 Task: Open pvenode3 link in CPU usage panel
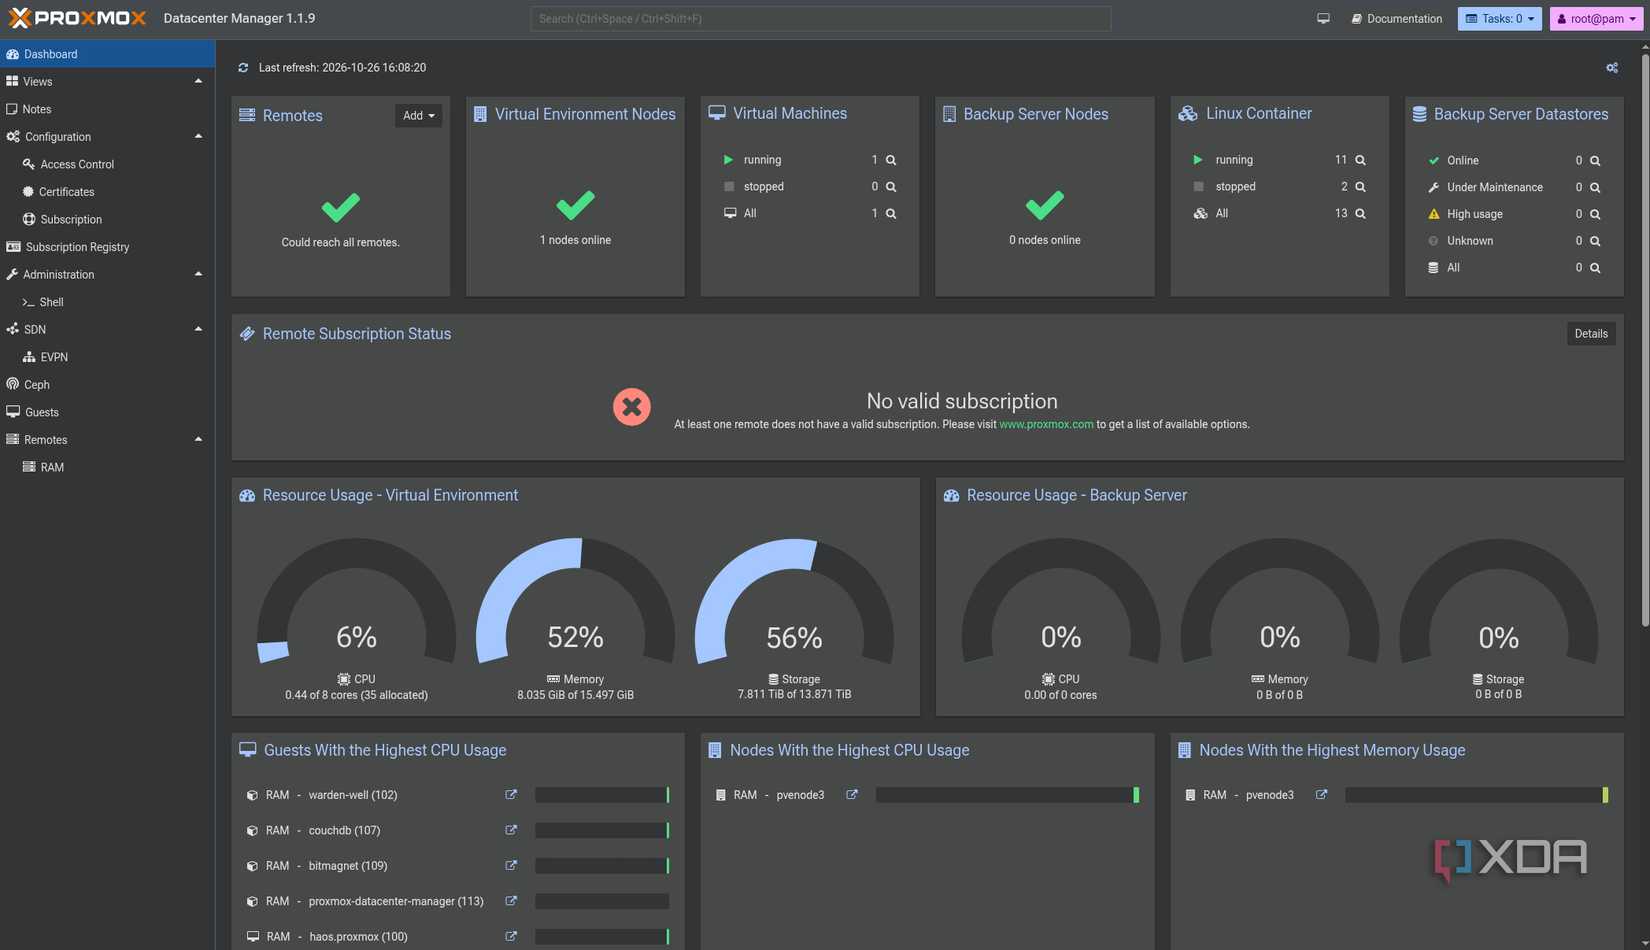point(852,795)
